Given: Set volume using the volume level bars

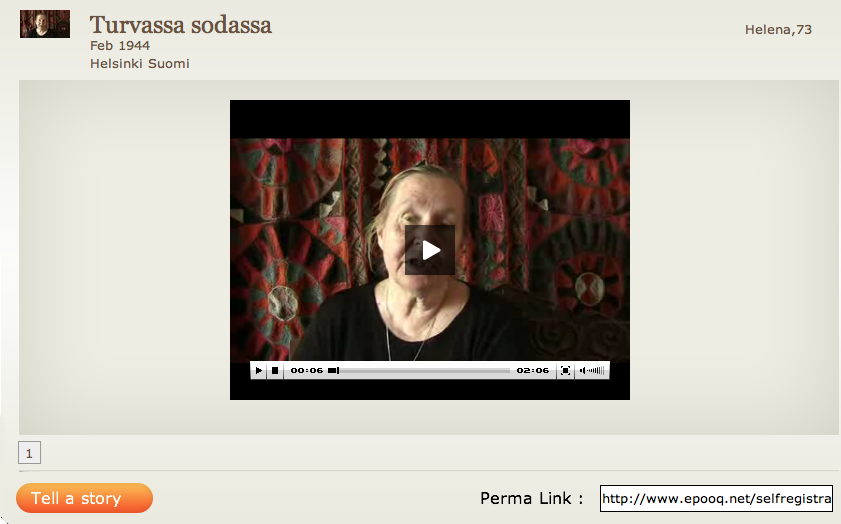Looking at the screenshot, I should 596,371.
